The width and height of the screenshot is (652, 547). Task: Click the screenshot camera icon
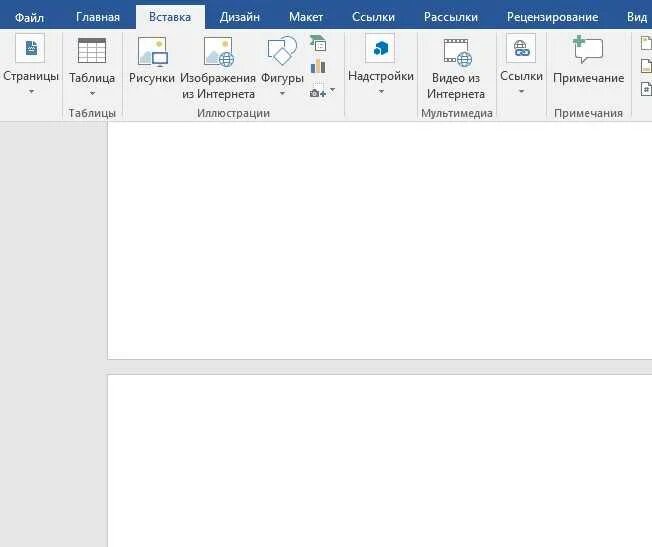(318, 92)
